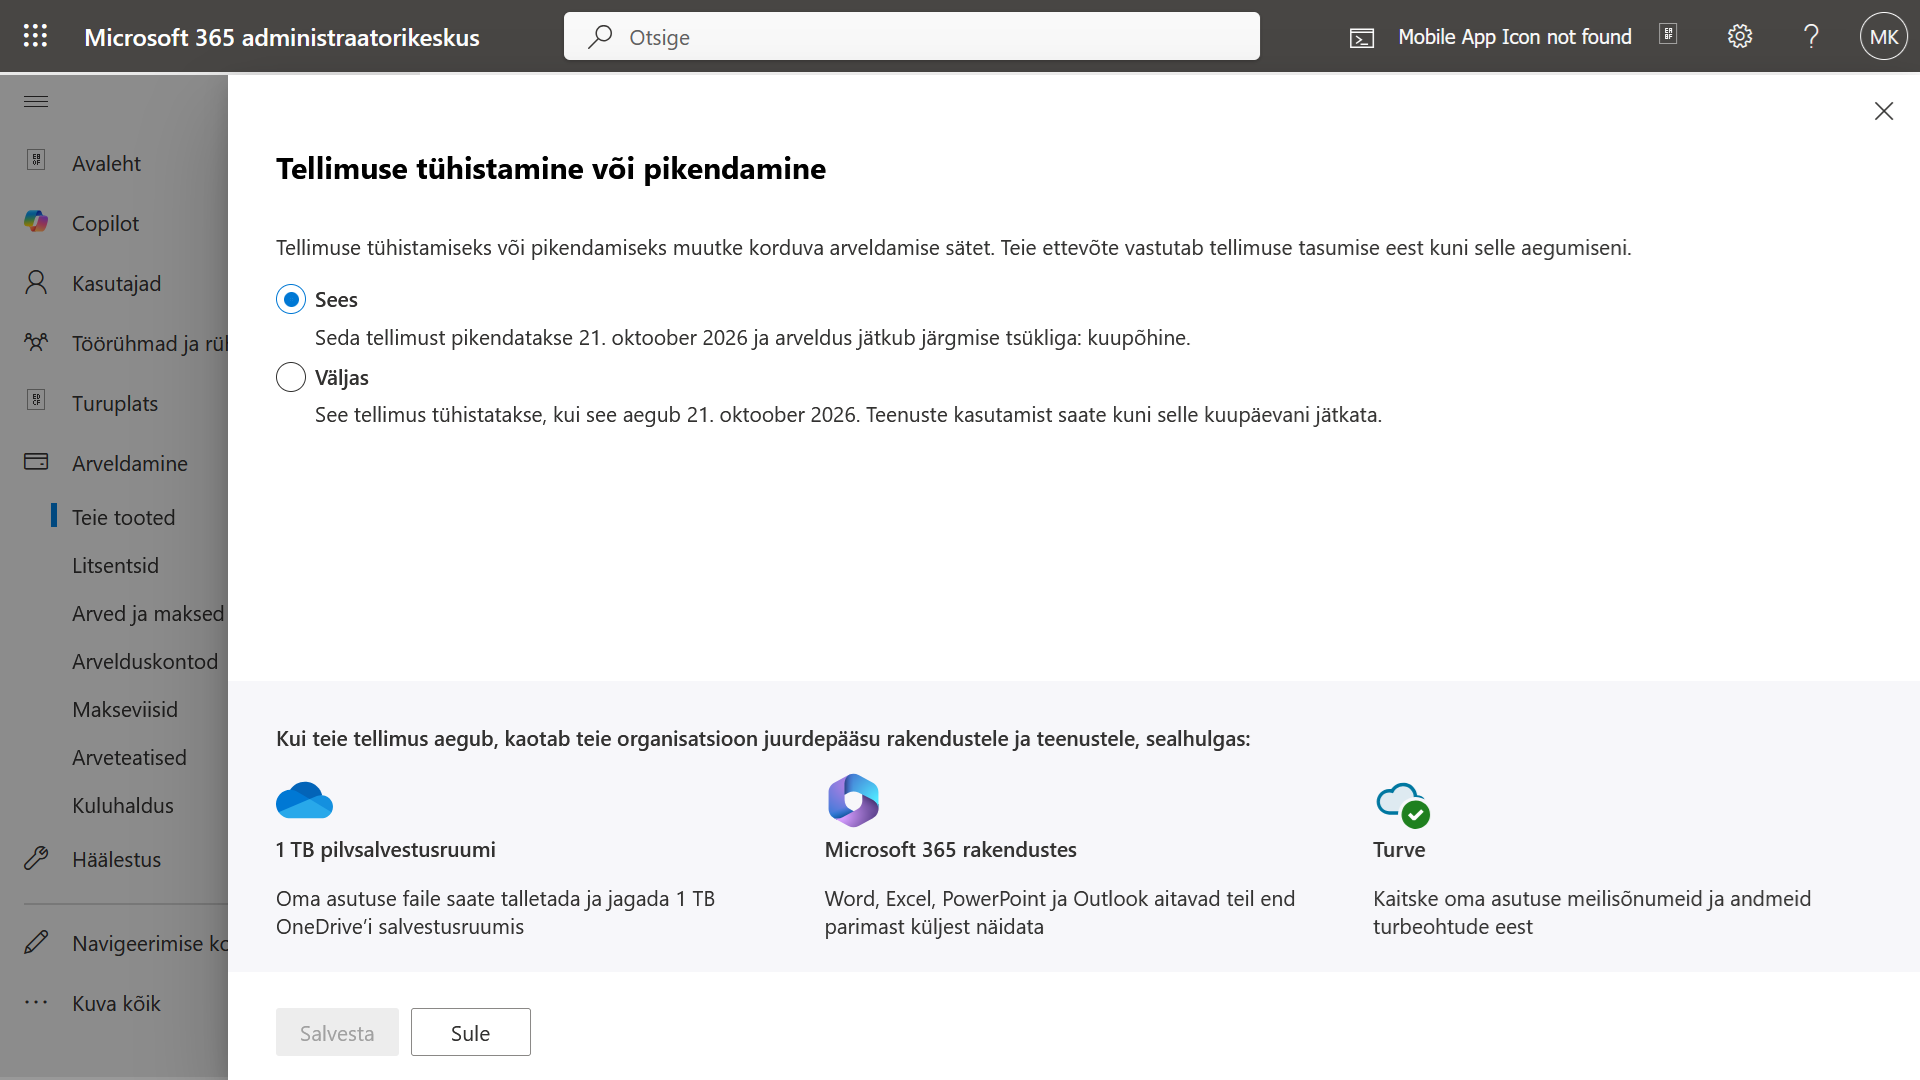
Task: Collapse the navigation hamburger menu
Action: pyautogui.click(x=36, y=101)
